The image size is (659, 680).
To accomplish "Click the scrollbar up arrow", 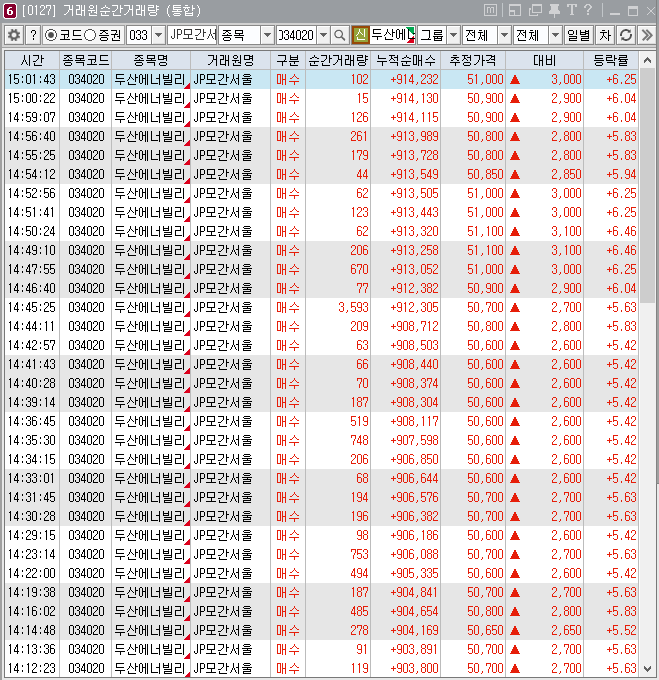I will (647, 60).
